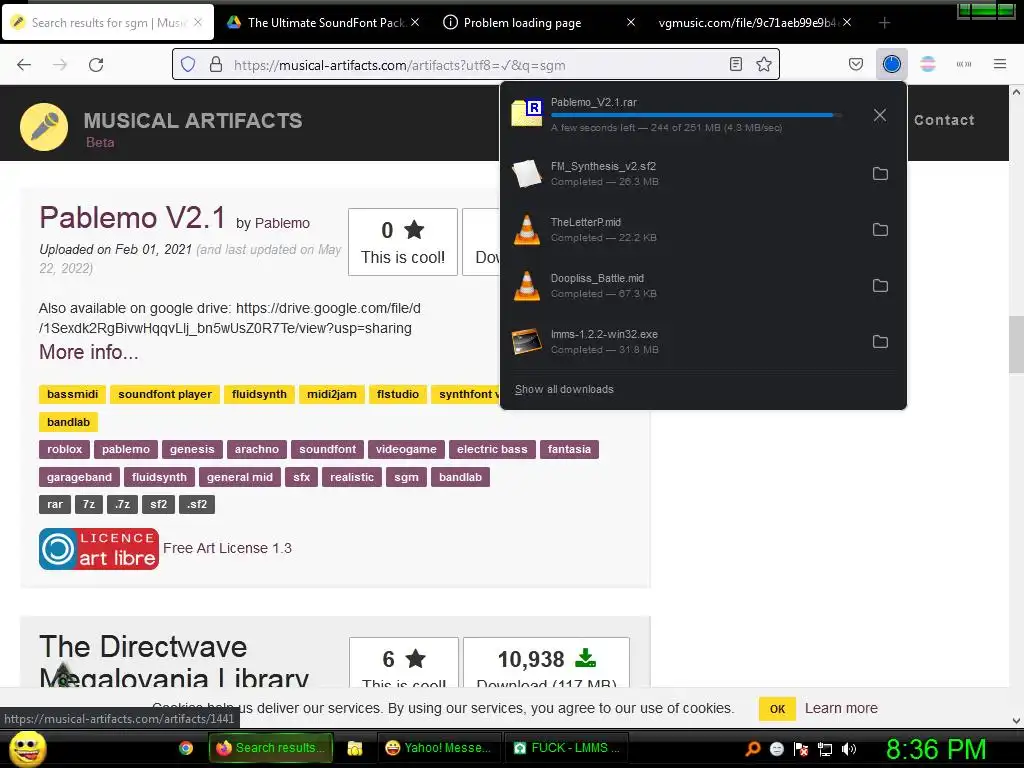The image size is (1024, 768).
Task: Select the garageband tag
Action: [x=79, y=477]
